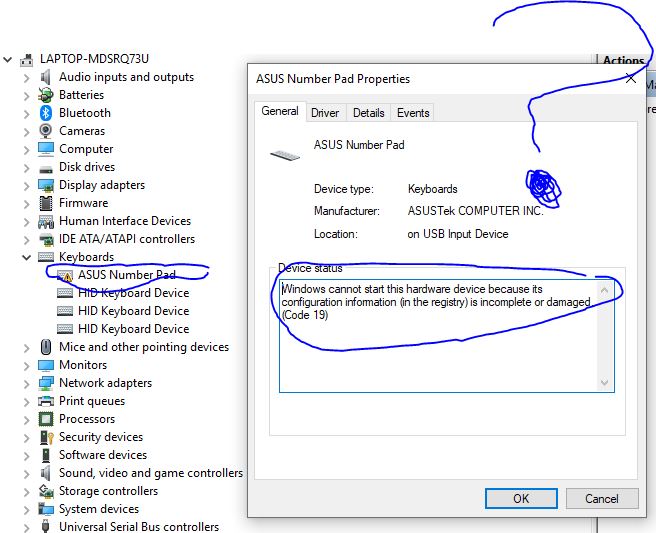Select the Print queues tree label
656x533 pixels.
[92, 401]
